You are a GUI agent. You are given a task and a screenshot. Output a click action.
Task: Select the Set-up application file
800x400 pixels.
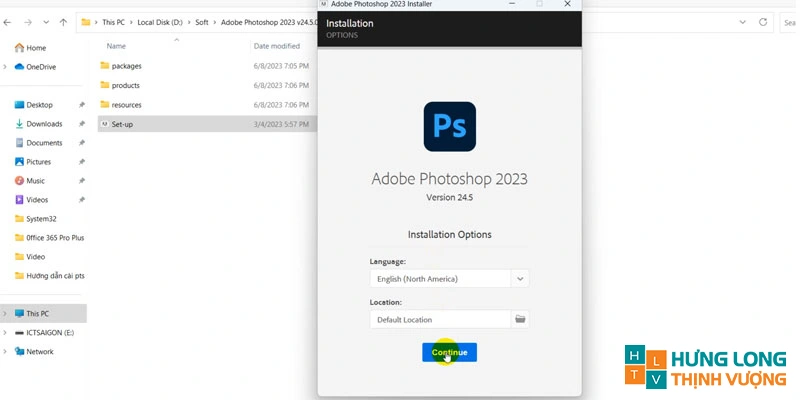coord(122,124)
